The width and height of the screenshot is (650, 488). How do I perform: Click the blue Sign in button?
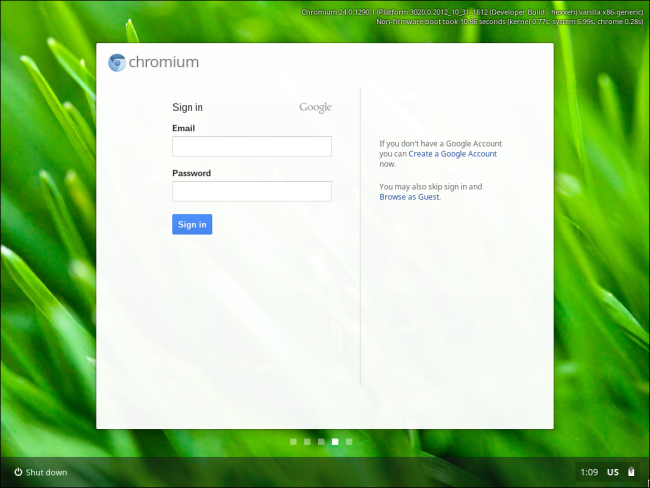pyautogui.click(x=192, y=224)
